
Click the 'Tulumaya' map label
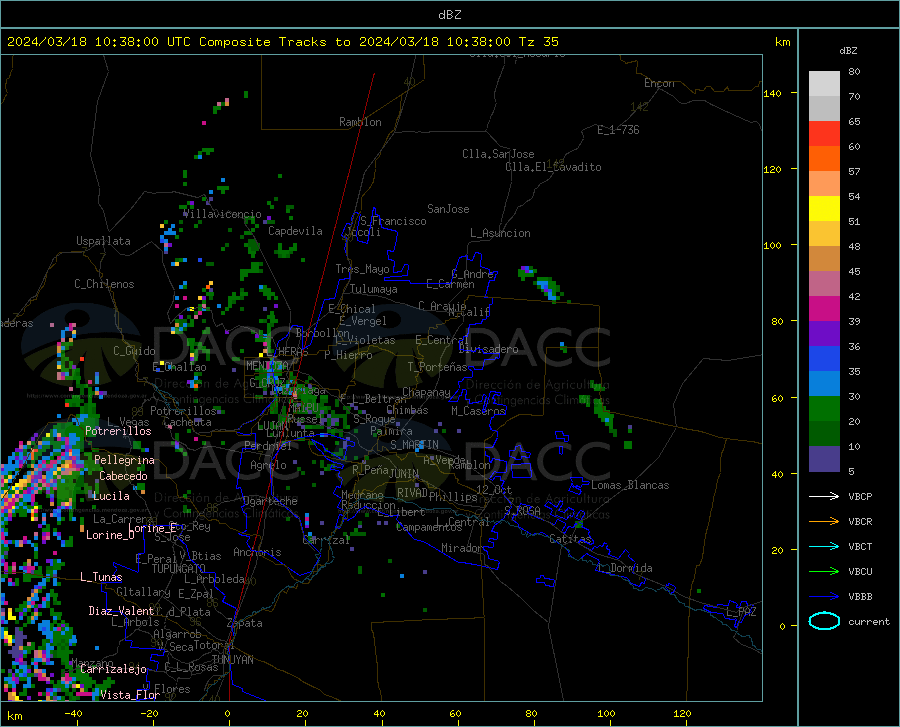tap(374, 289)
